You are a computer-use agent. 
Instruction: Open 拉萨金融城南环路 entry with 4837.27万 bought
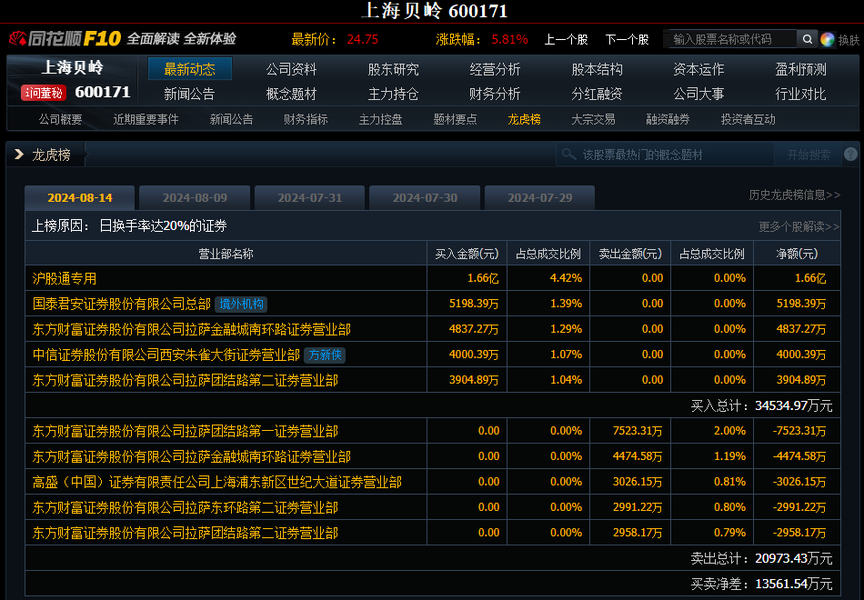click(x=192, y=329)
